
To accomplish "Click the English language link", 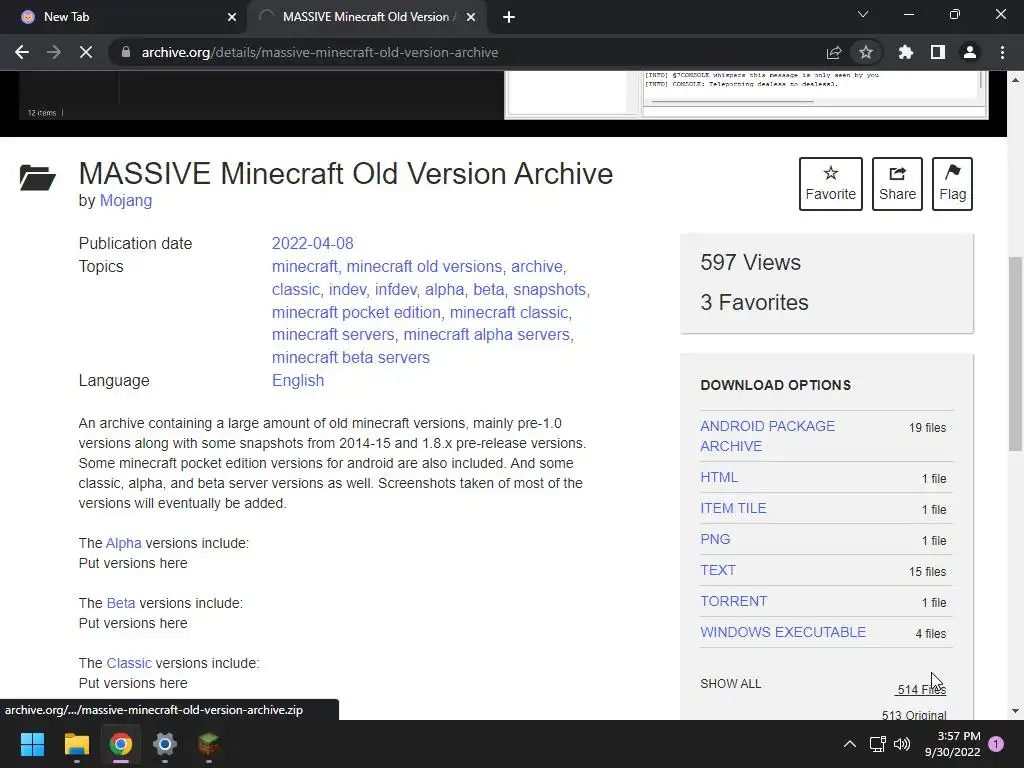I will pos(298,380).
